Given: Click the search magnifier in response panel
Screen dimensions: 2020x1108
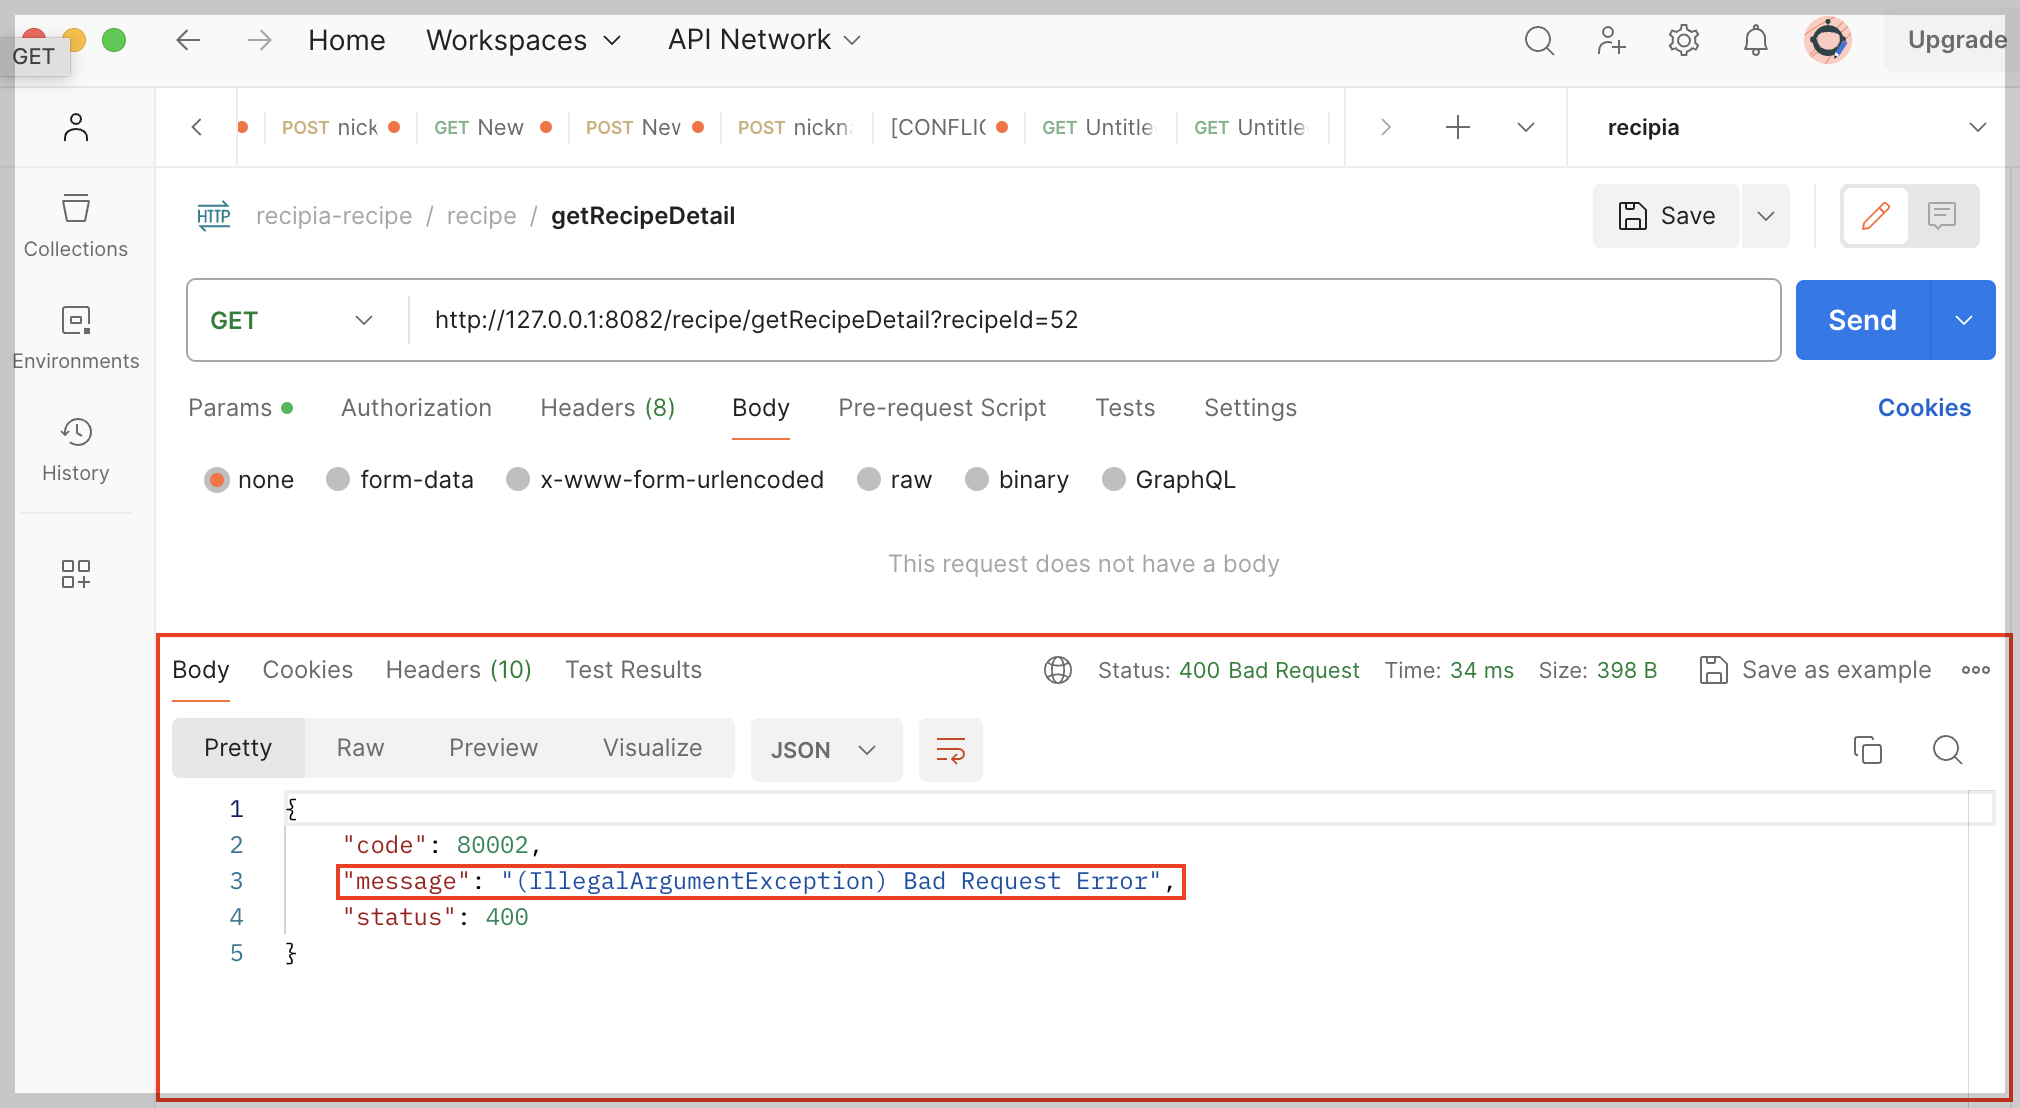Looking at the screenshot, I should (x=1946, y=749).
